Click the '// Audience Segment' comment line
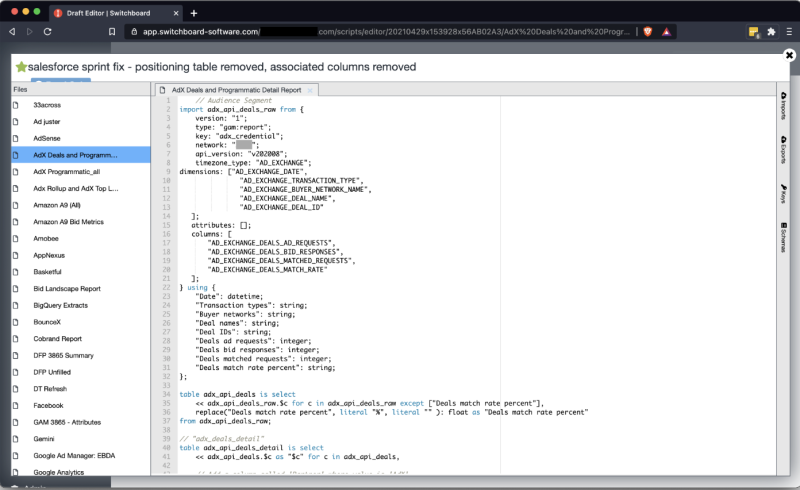This screenshot has height=490, width=800. [x=234, y=101]
